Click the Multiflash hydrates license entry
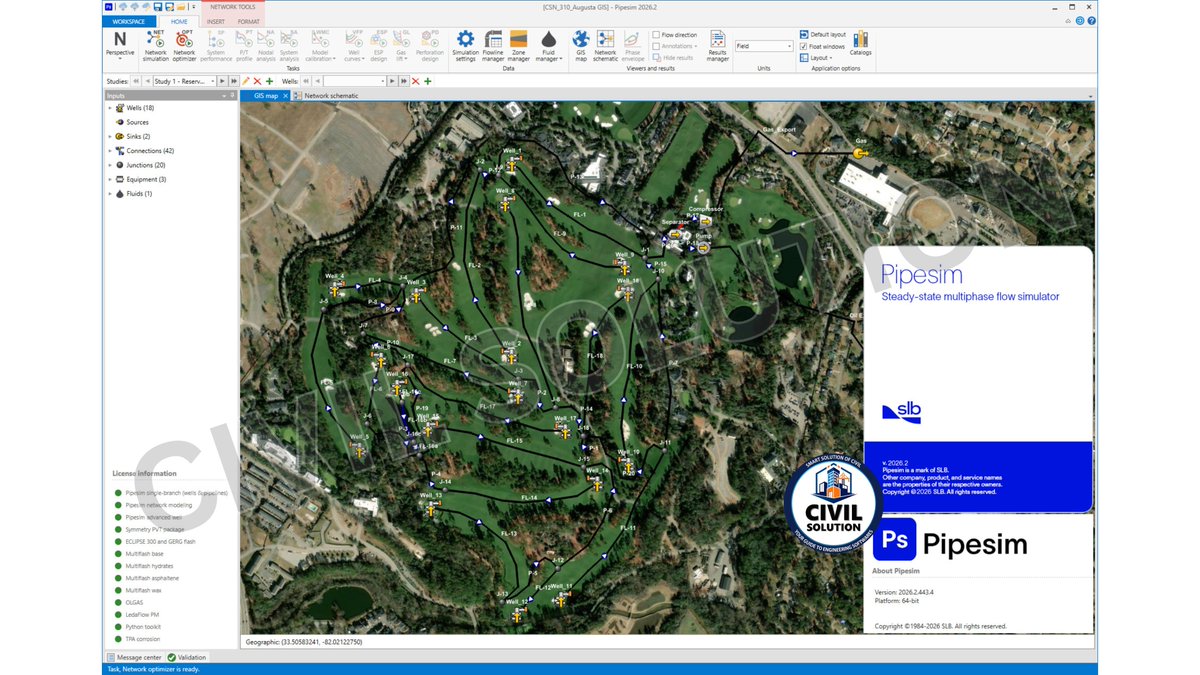The height and width of the screenshot is (675, 1200). [x=145, y=566]
